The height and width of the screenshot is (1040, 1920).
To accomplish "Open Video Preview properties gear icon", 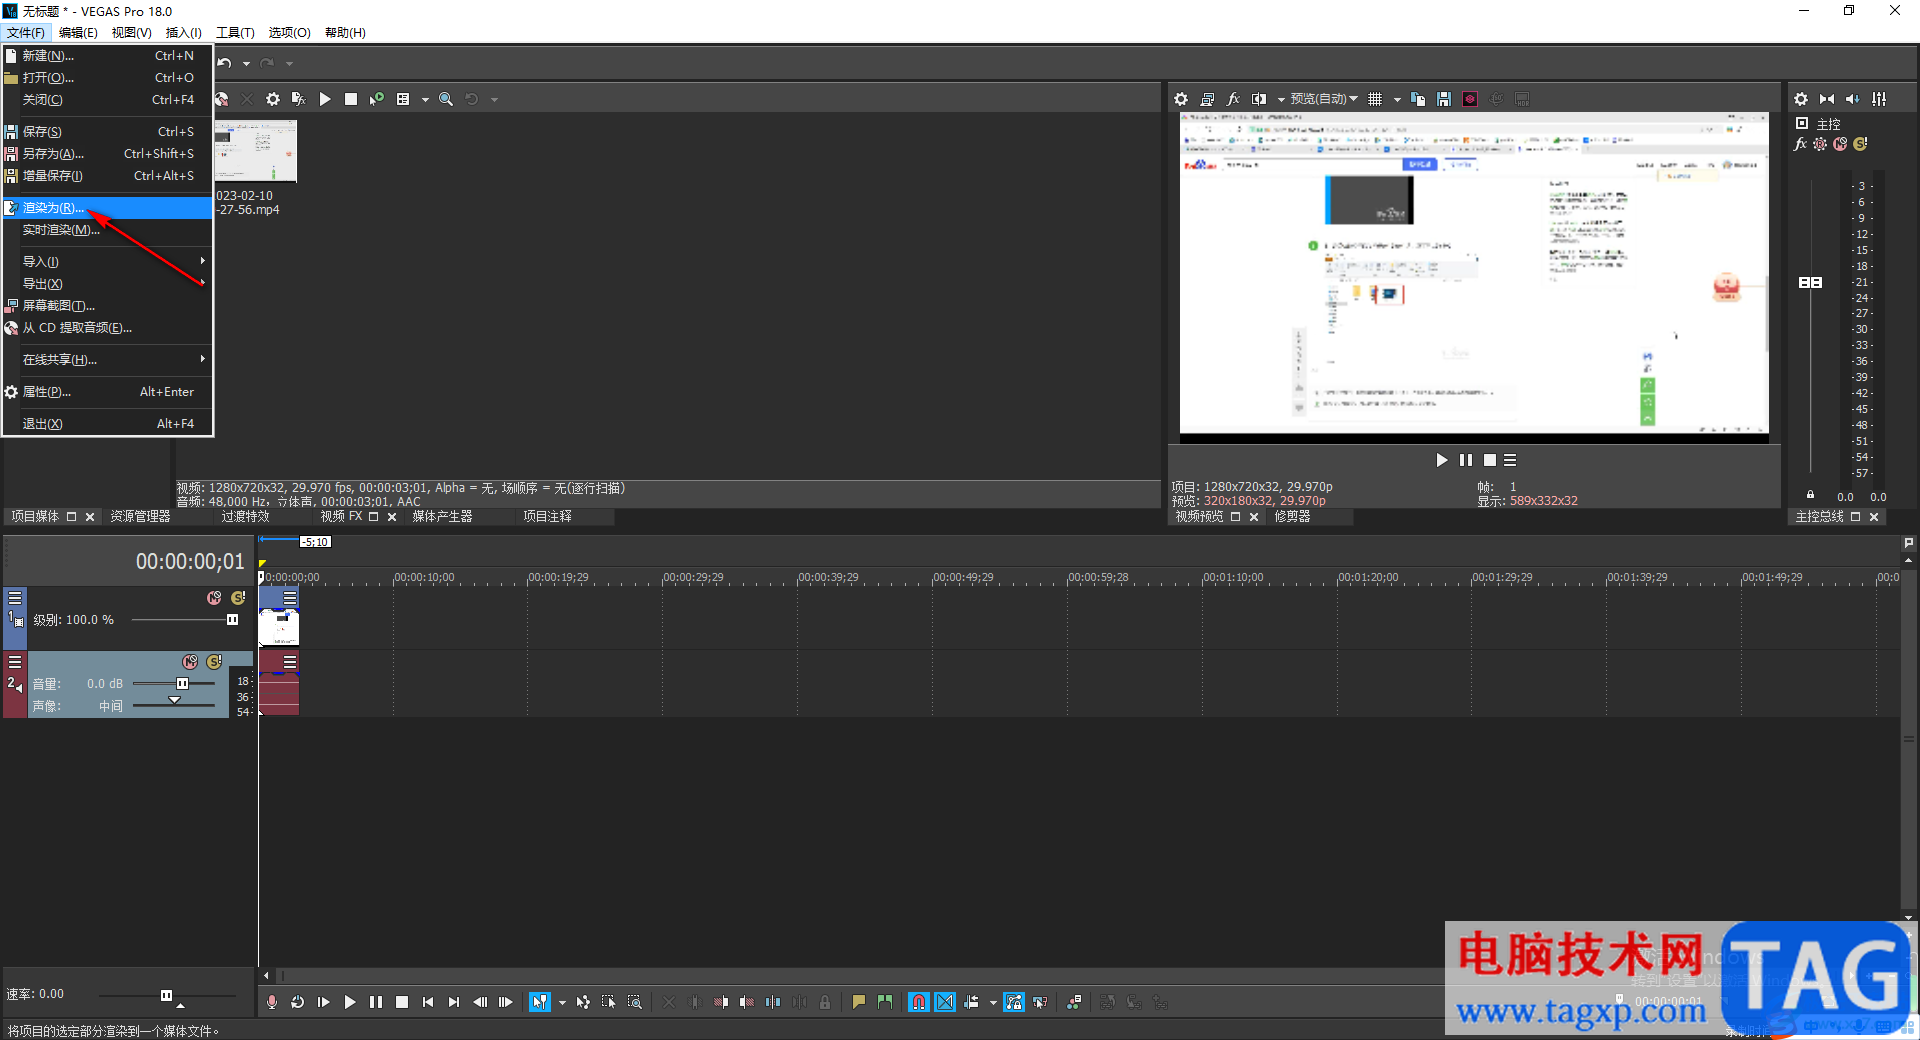I will (x=1181, y=99).
